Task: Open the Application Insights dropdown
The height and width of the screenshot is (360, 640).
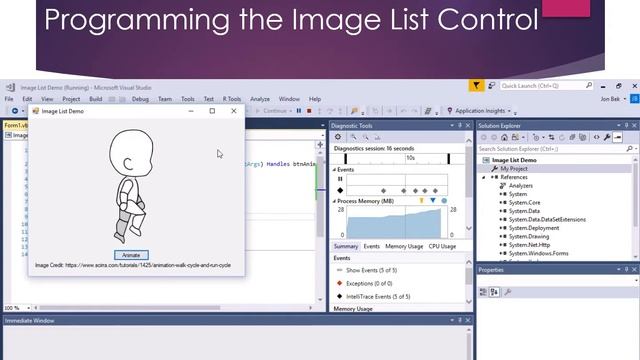Action: [479, 111]
